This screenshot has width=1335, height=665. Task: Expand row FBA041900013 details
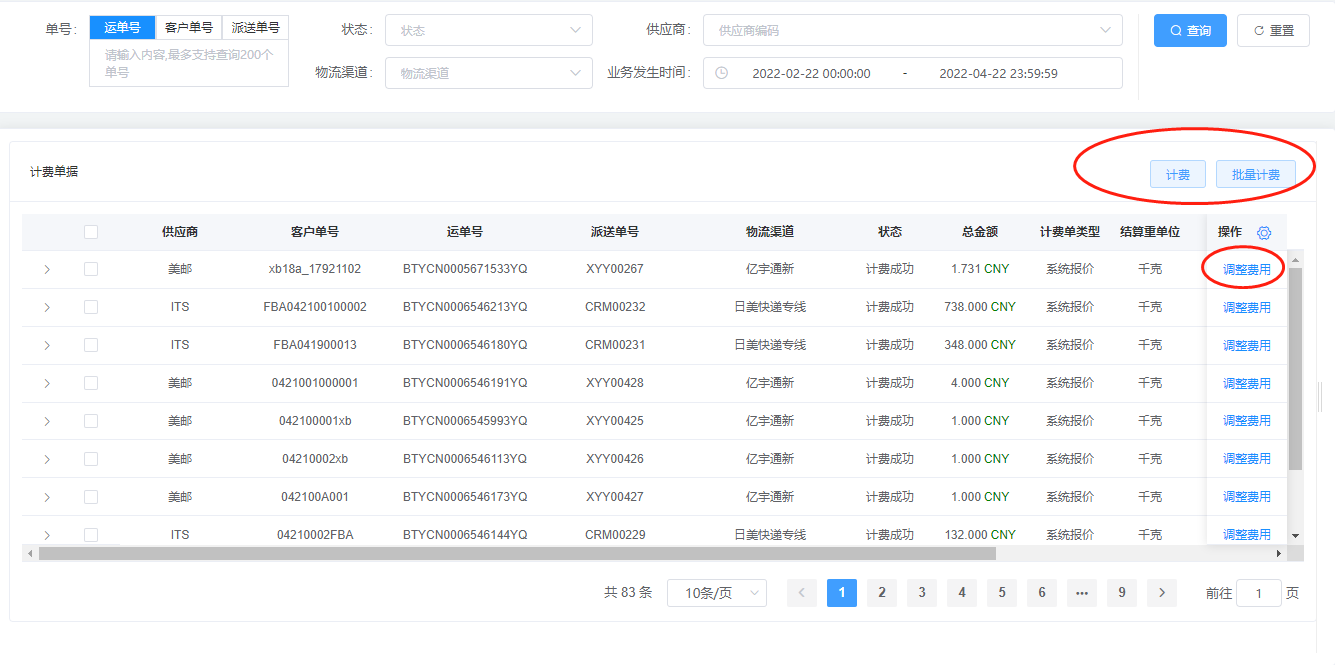[47, 345]
